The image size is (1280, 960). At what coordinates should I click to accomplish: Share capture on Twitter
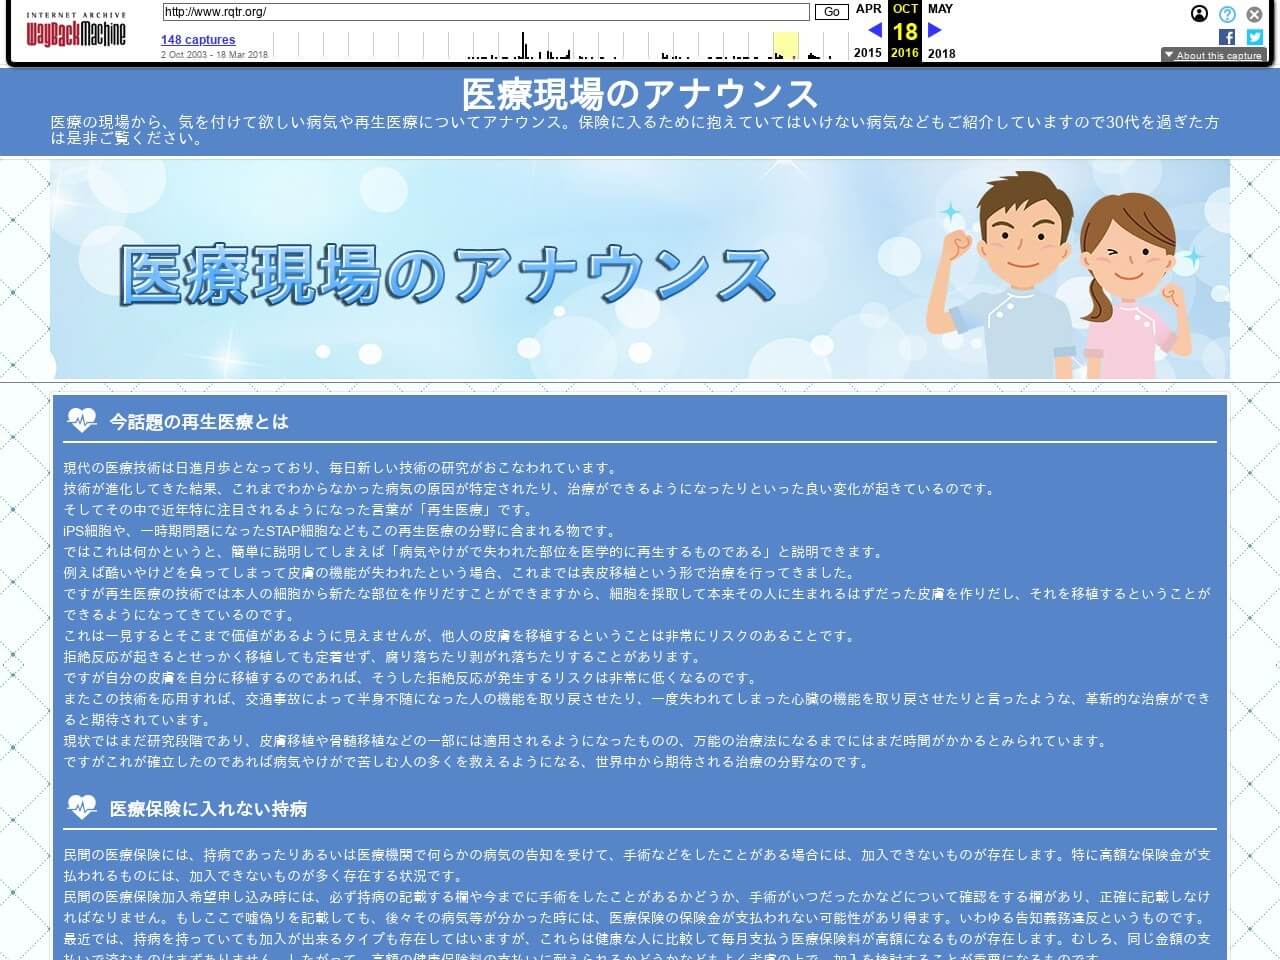[1254, 37]
